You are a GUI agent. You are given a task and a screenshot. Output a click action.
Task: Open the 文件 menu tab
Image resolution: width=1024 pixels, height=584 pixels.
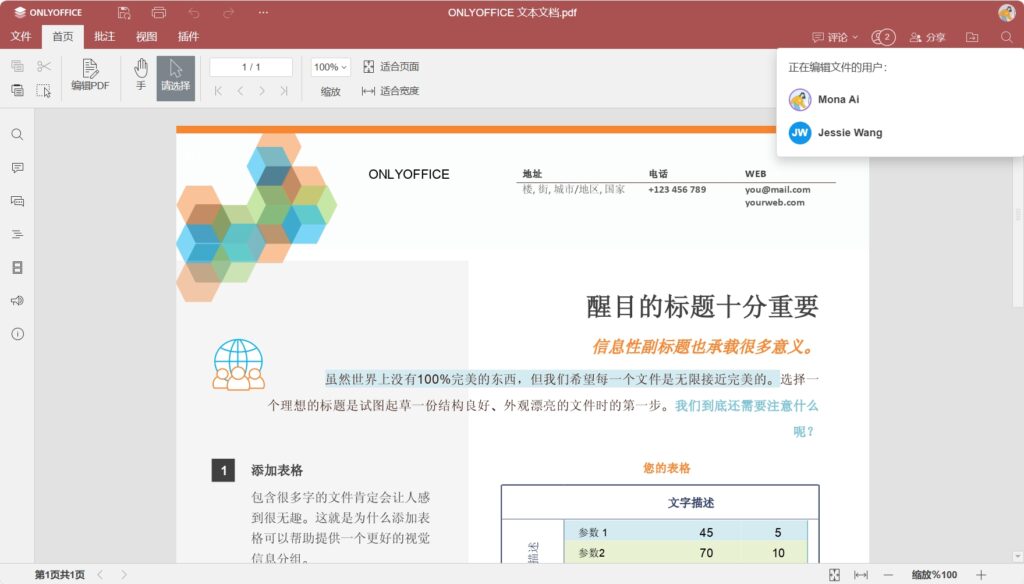[21, 37]
